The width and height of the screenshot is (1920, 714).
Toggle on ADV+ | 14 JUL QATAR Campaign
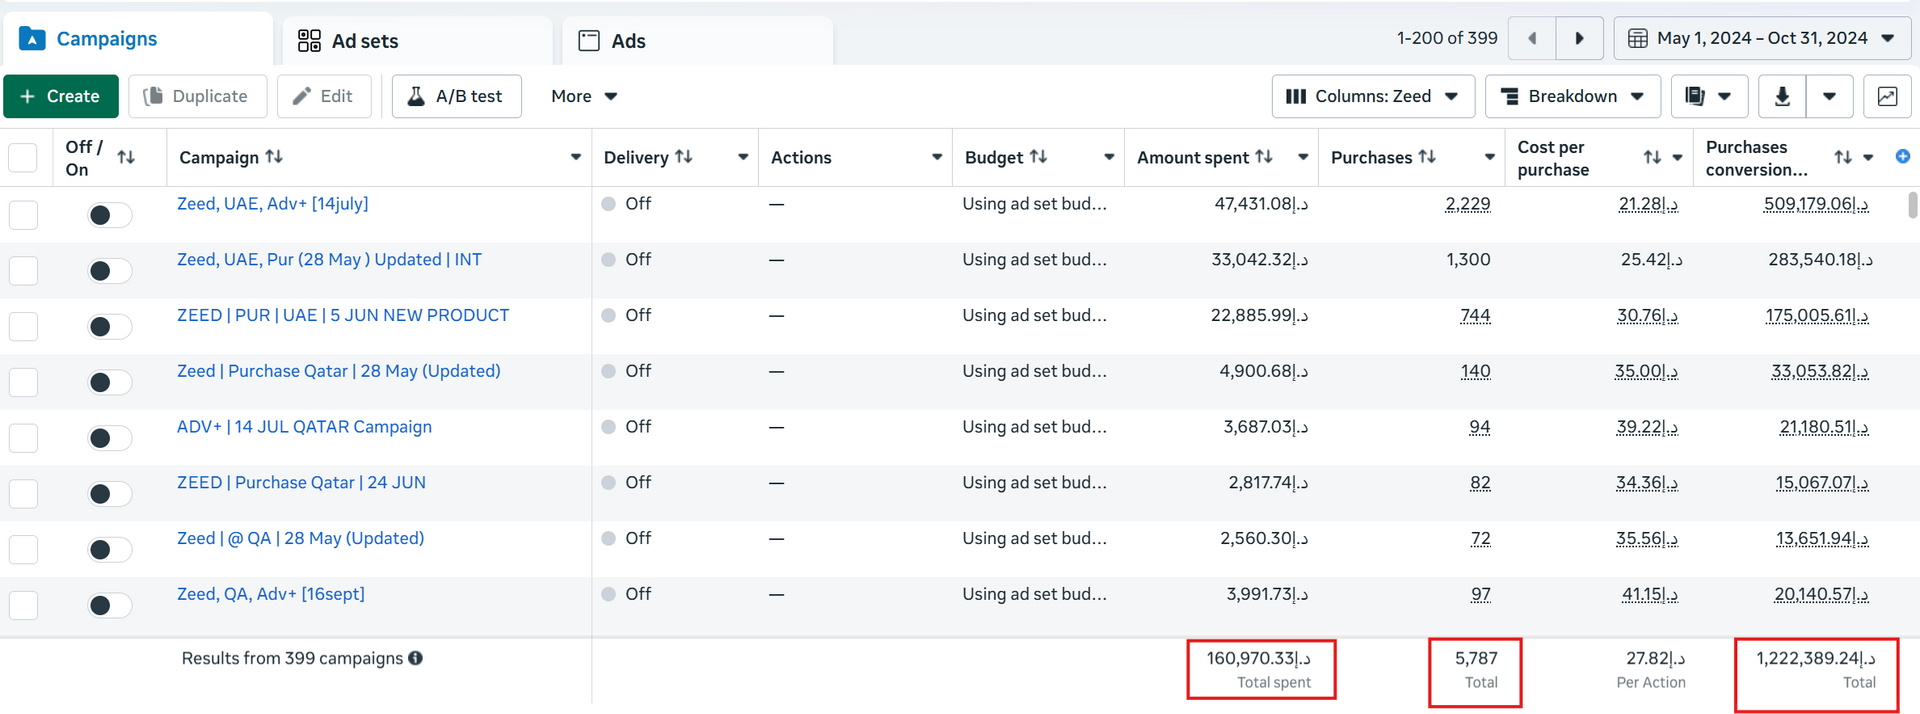(x=108, y=438)
